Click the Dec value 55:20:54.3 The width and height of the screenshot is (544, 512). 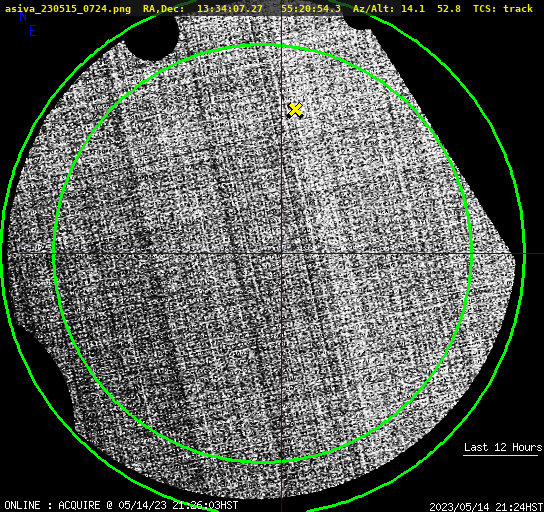point(311,9)
